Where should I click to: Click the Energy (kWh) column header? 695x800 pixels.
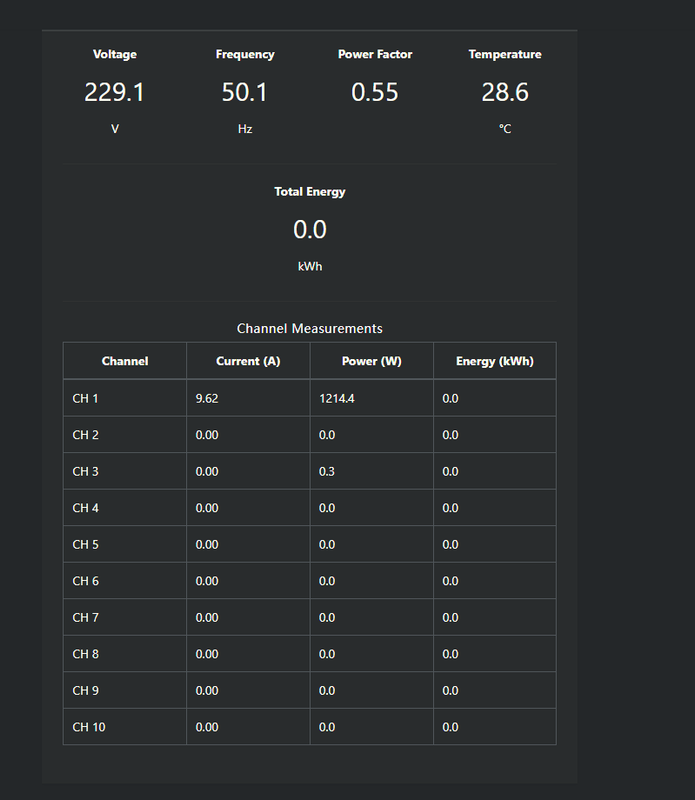495,361
